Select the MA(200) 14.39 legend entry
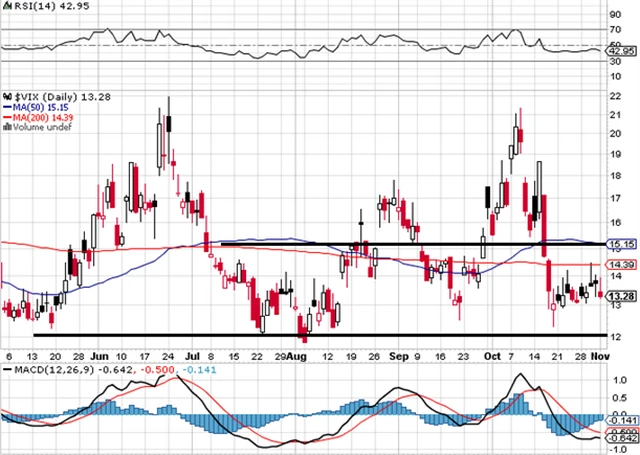Viewport: 640px width, 455px height. tap(38, 116)
